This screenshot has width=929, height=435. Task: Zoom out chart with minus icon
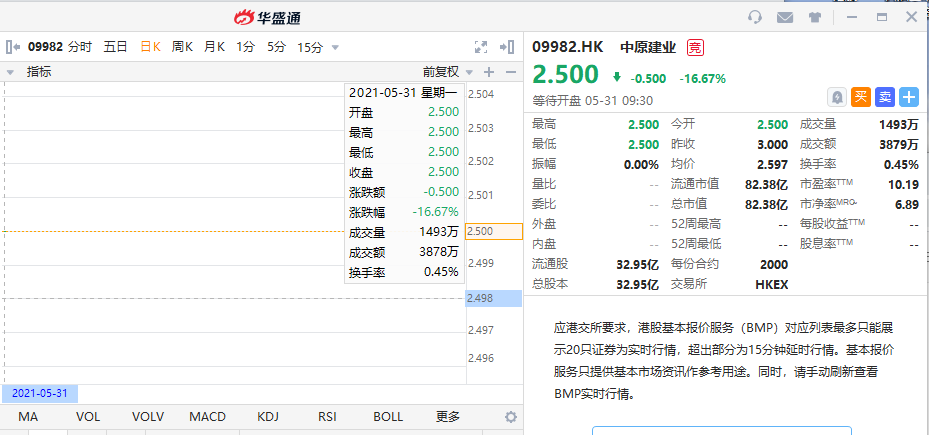click(511, 72)
